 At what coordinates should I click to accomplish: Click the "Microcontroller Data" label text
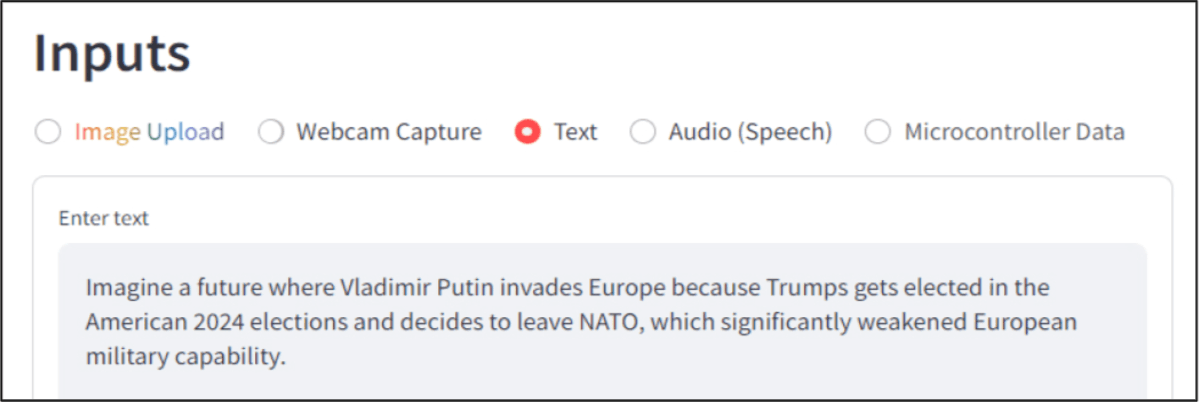pyautogui.click(x=1014, y=132)
